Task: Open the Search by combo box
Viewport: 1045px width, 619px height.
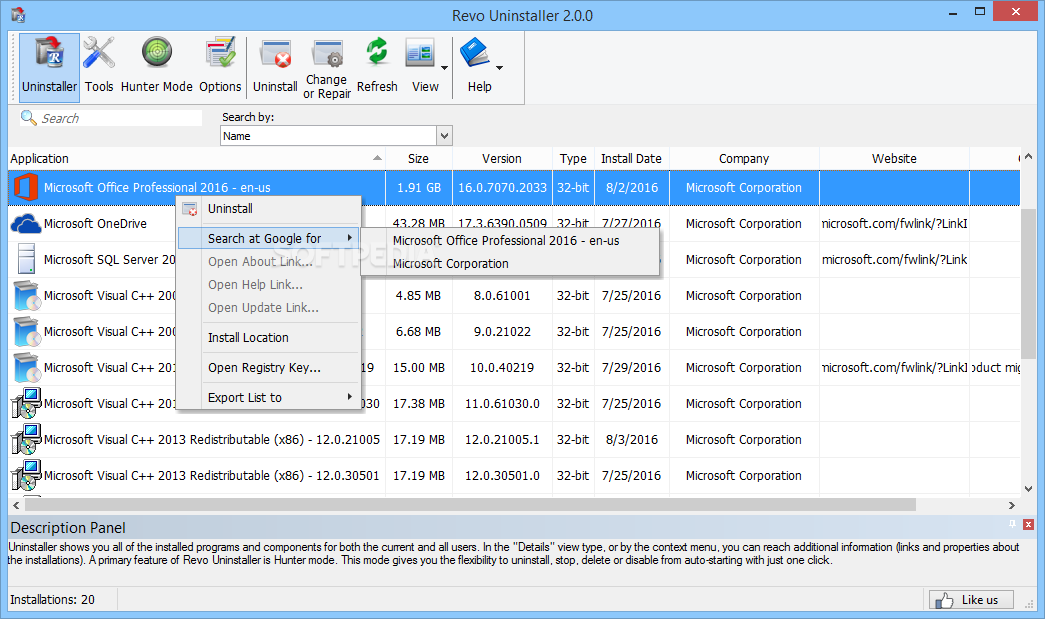Action: pos(336,136)
